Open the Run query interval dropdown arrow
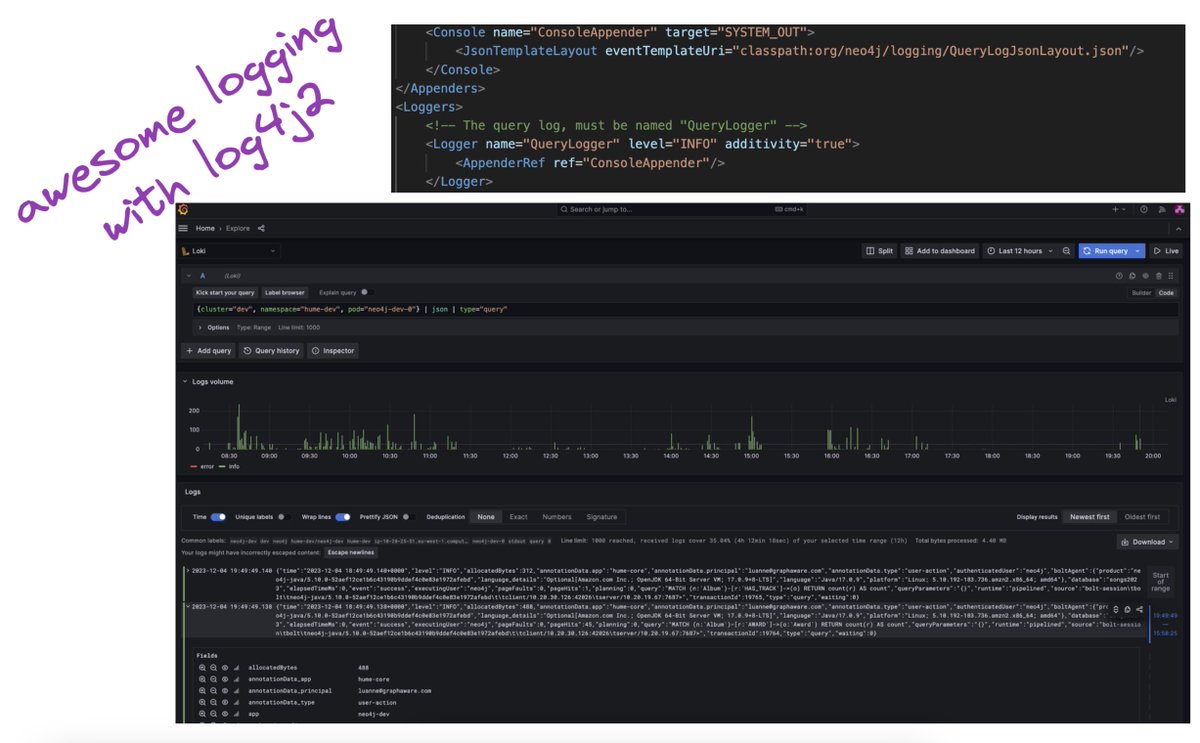The width and height of the screenshot is (1200, 743). tap(1139, 251)
